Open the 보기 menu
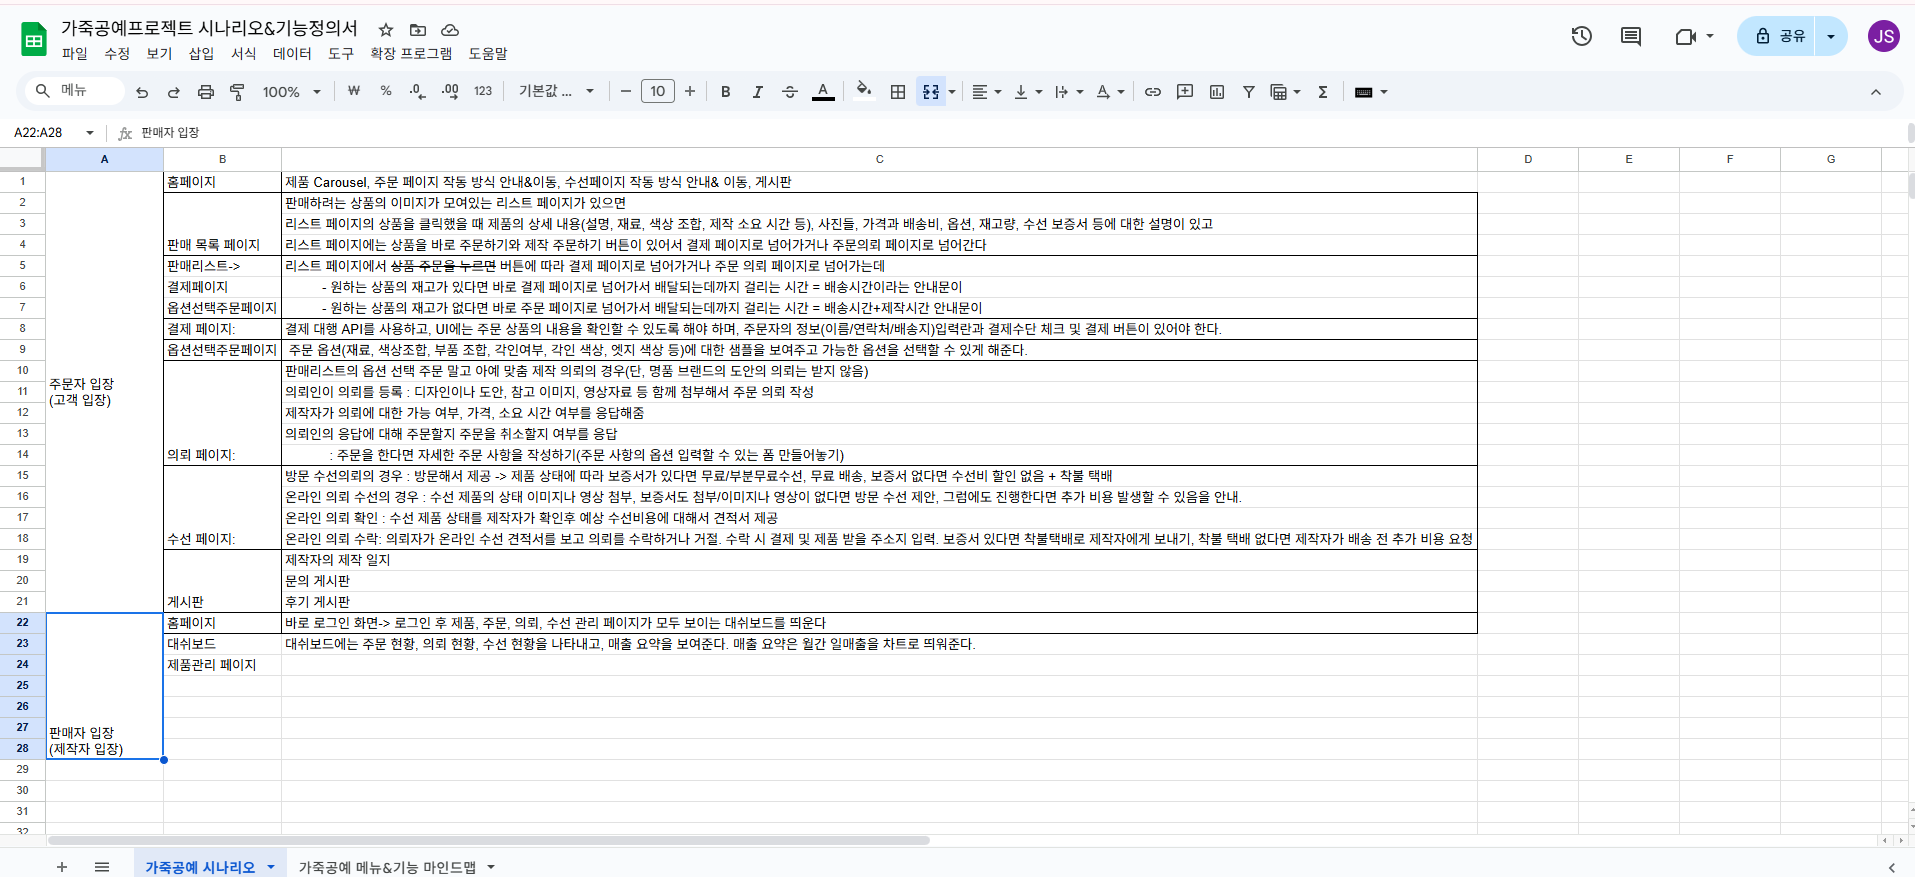This screenshot has width=1915, height=877. tap(159, 54)
